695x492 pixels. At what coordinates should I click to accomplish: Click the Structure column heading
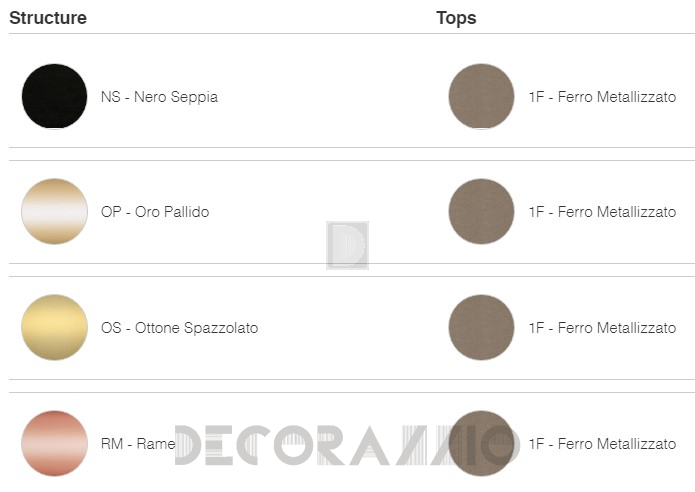pyautogui.click(x=48, y=18)
